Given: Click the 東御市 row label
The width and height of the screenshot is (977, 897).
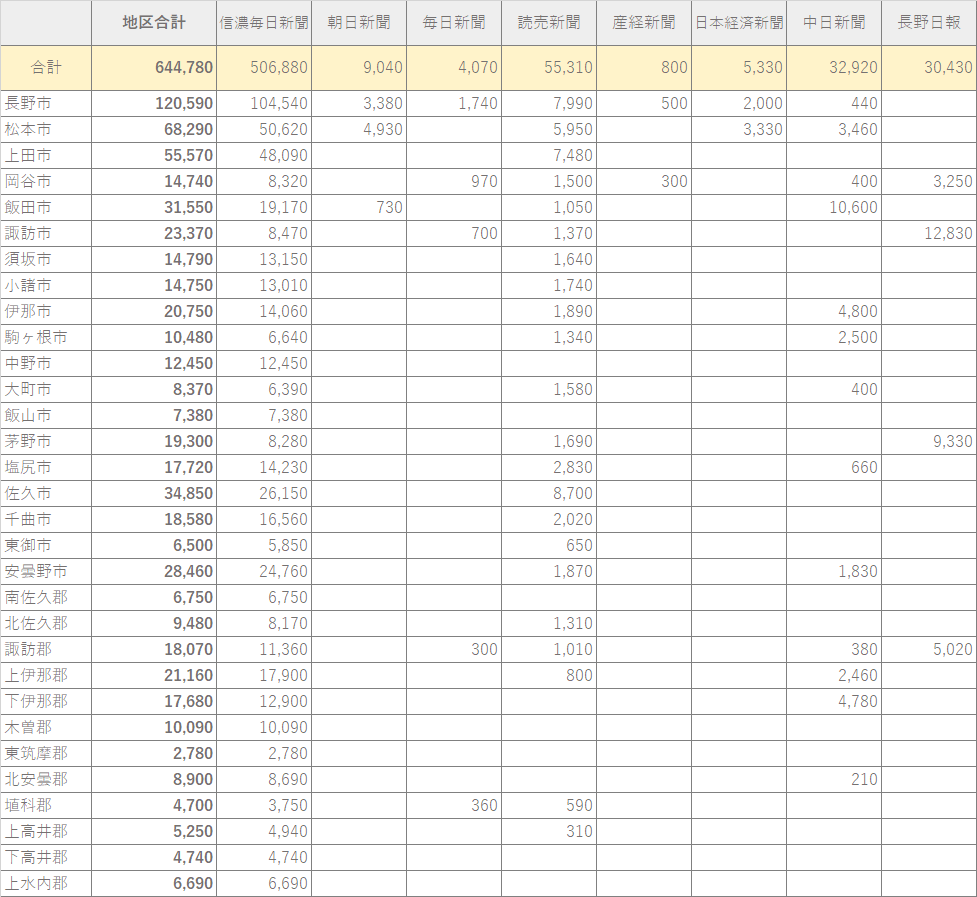Looking at the screenshot, I should (x=46, y=545).
